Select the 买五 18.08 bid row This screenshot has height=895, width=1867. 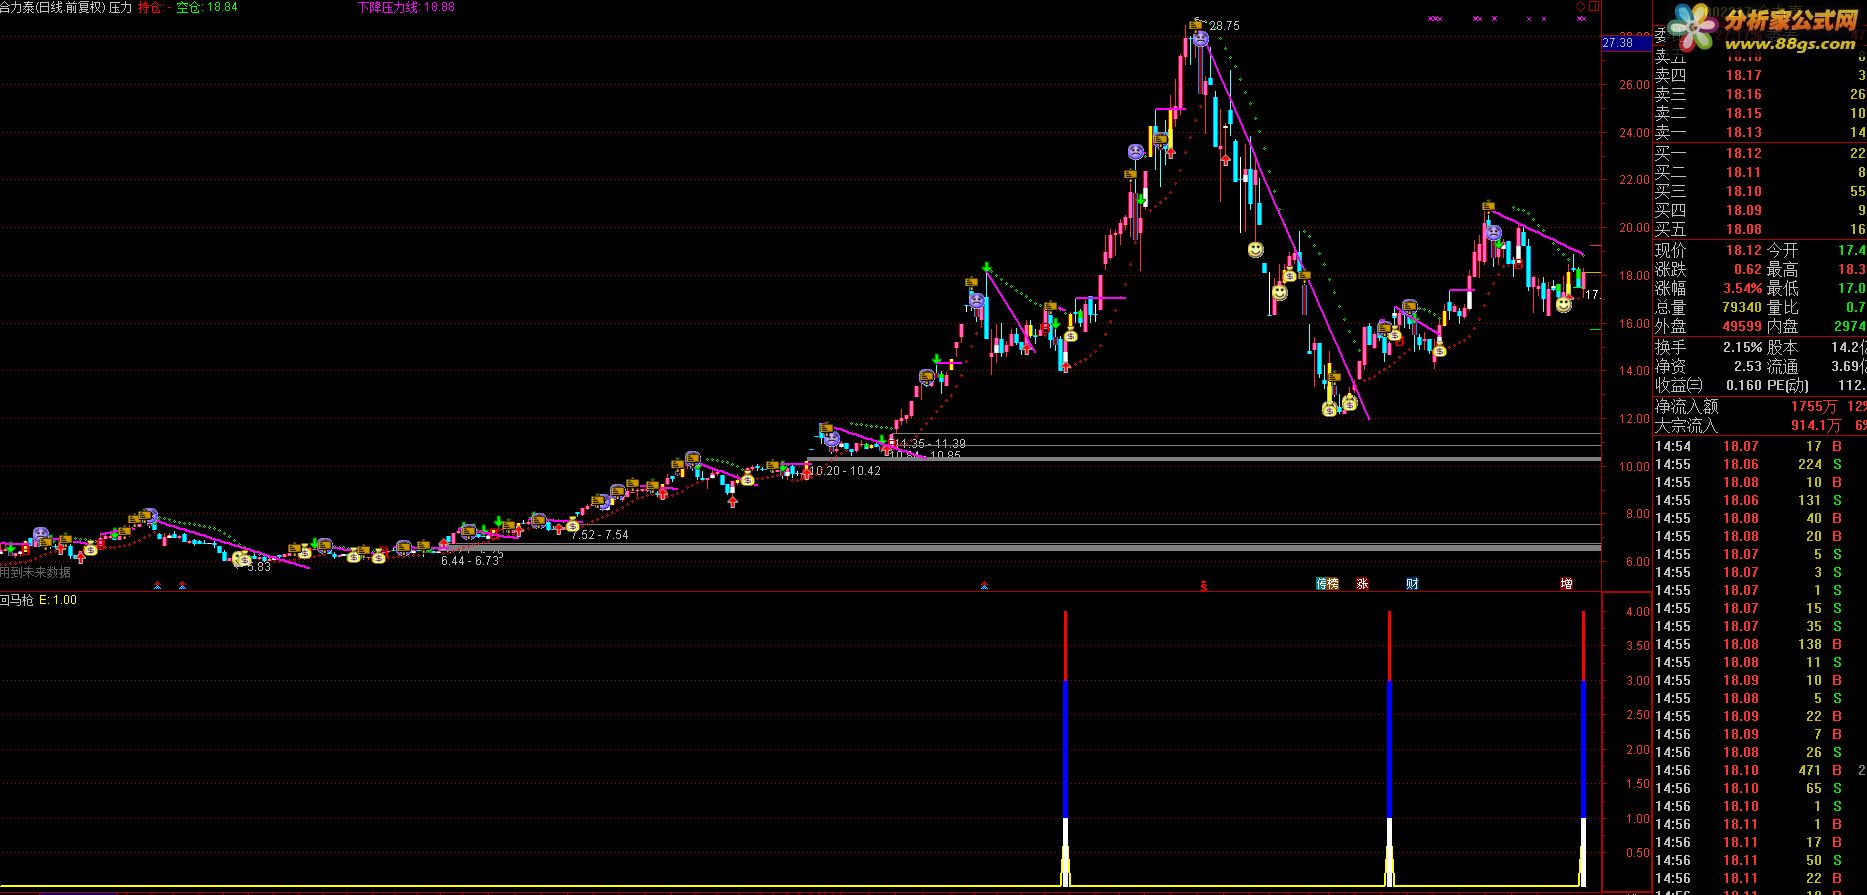tap(1759, 229)
